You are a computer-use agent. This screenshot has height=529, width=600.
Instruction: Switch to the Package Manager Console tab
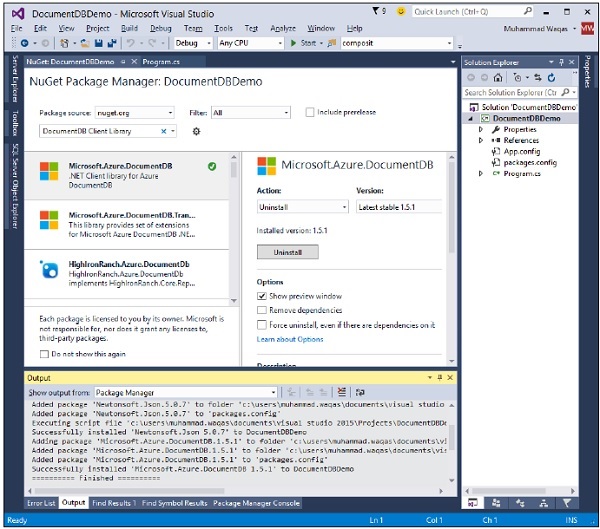click(x=256, y=503)
